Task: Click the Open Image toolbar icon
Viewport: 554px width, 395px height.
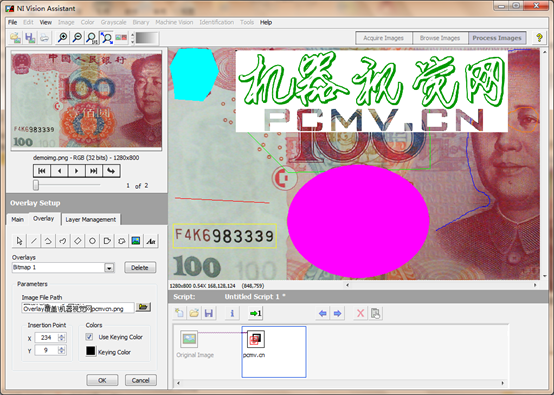Action: coord(15,37)
